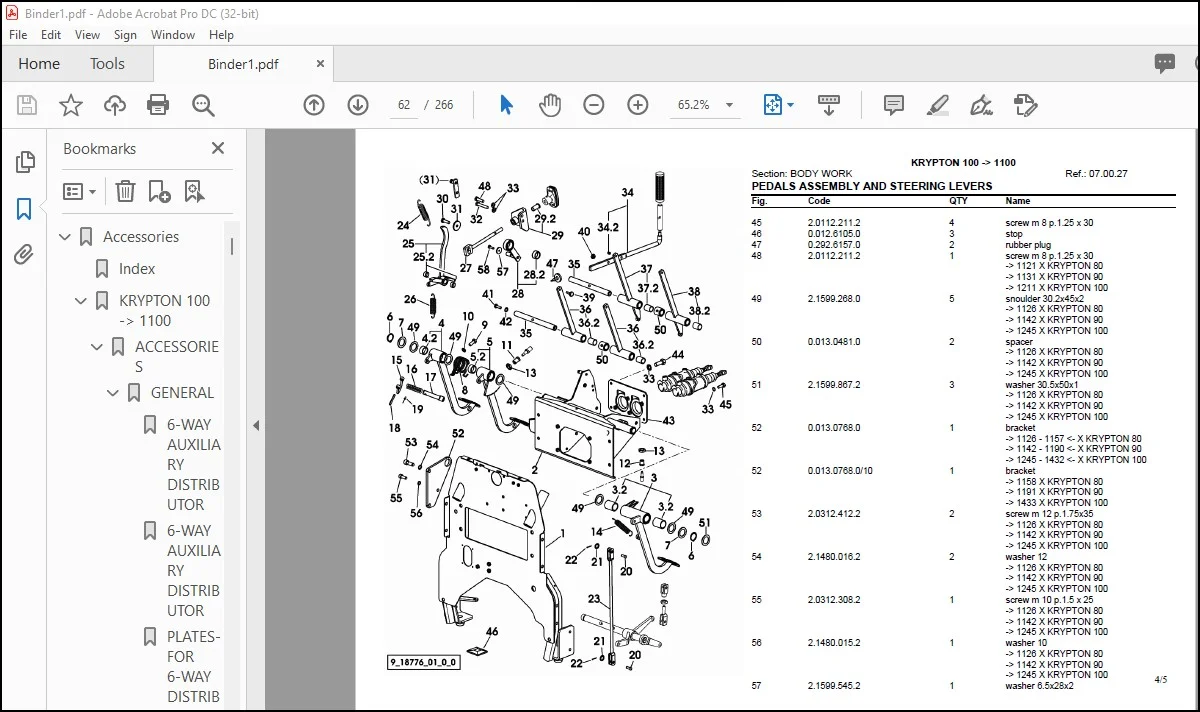
Task: Go to the previous page arrow
Action: pos(314,105)
